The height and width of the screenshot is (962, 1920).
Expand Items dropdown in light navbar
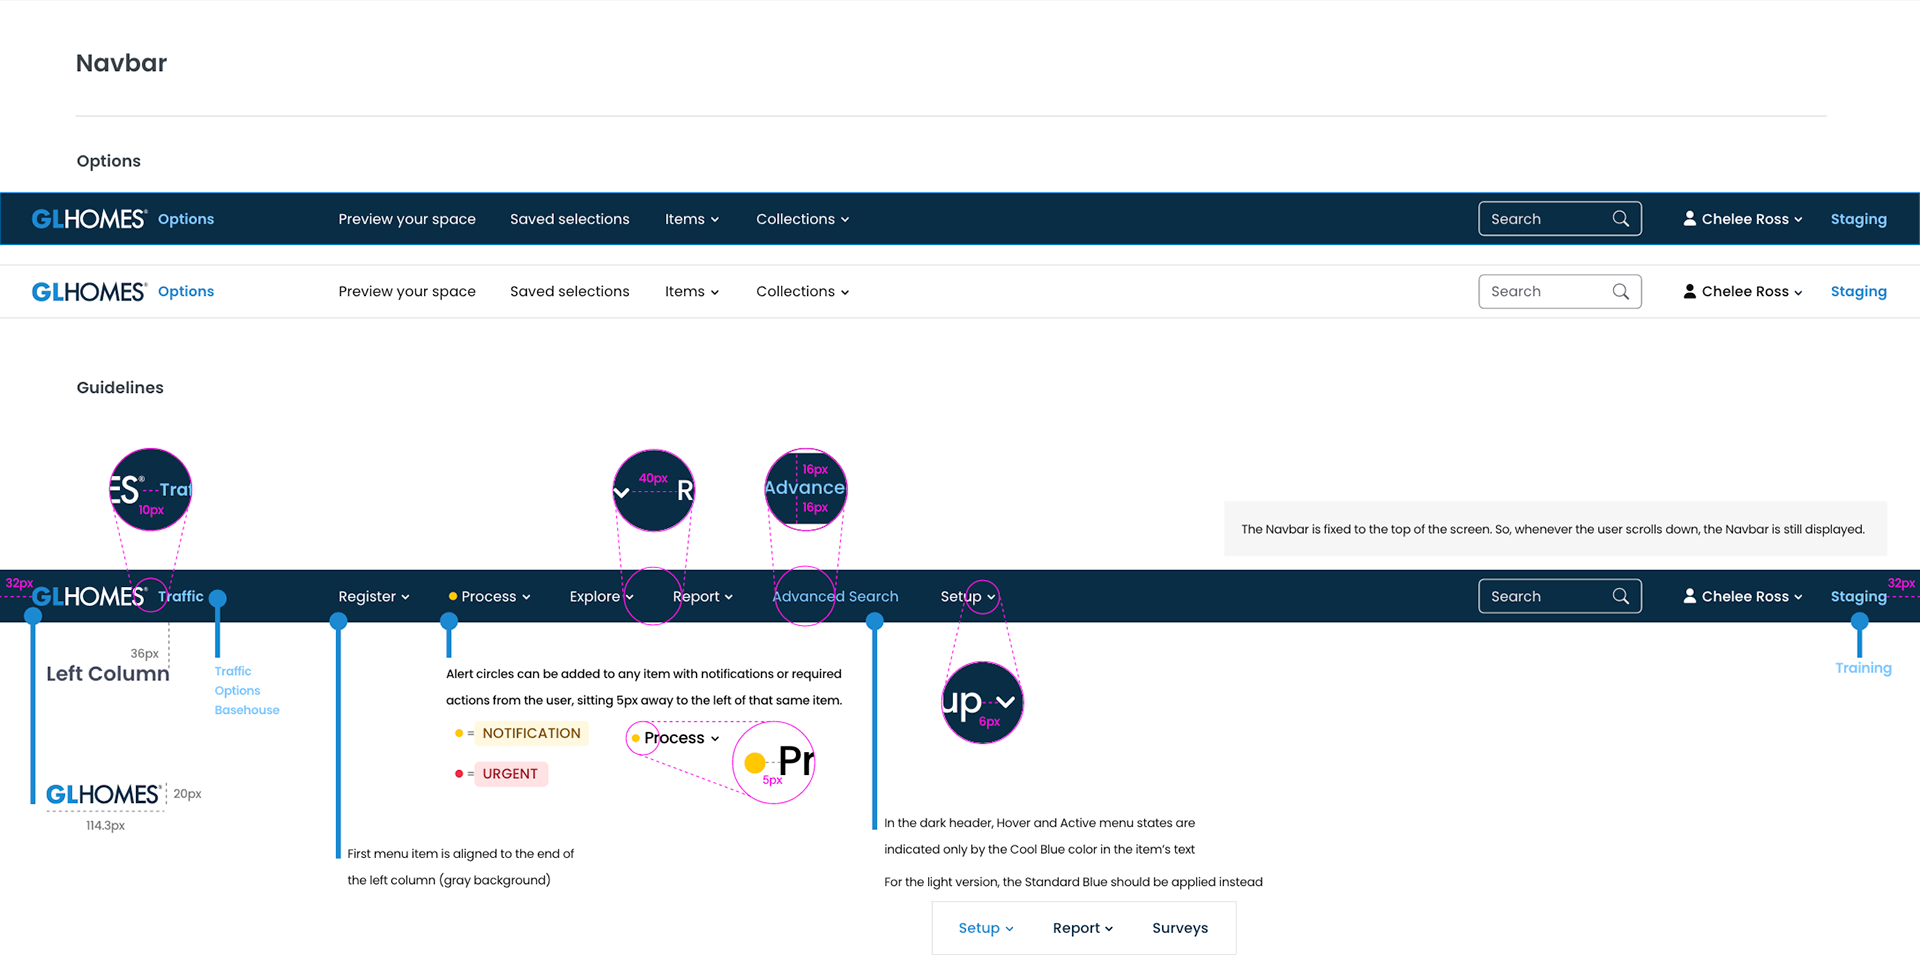[692, 292]
